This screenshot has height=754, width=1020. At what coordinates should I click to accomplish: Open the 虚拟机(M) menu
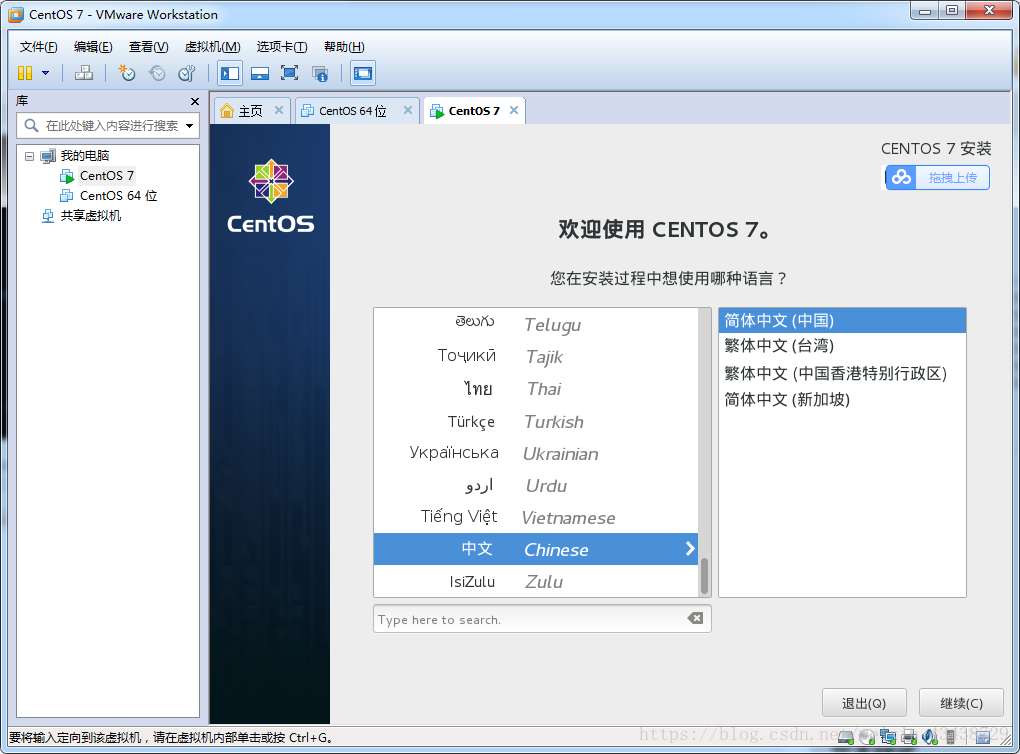pos(212,47)
